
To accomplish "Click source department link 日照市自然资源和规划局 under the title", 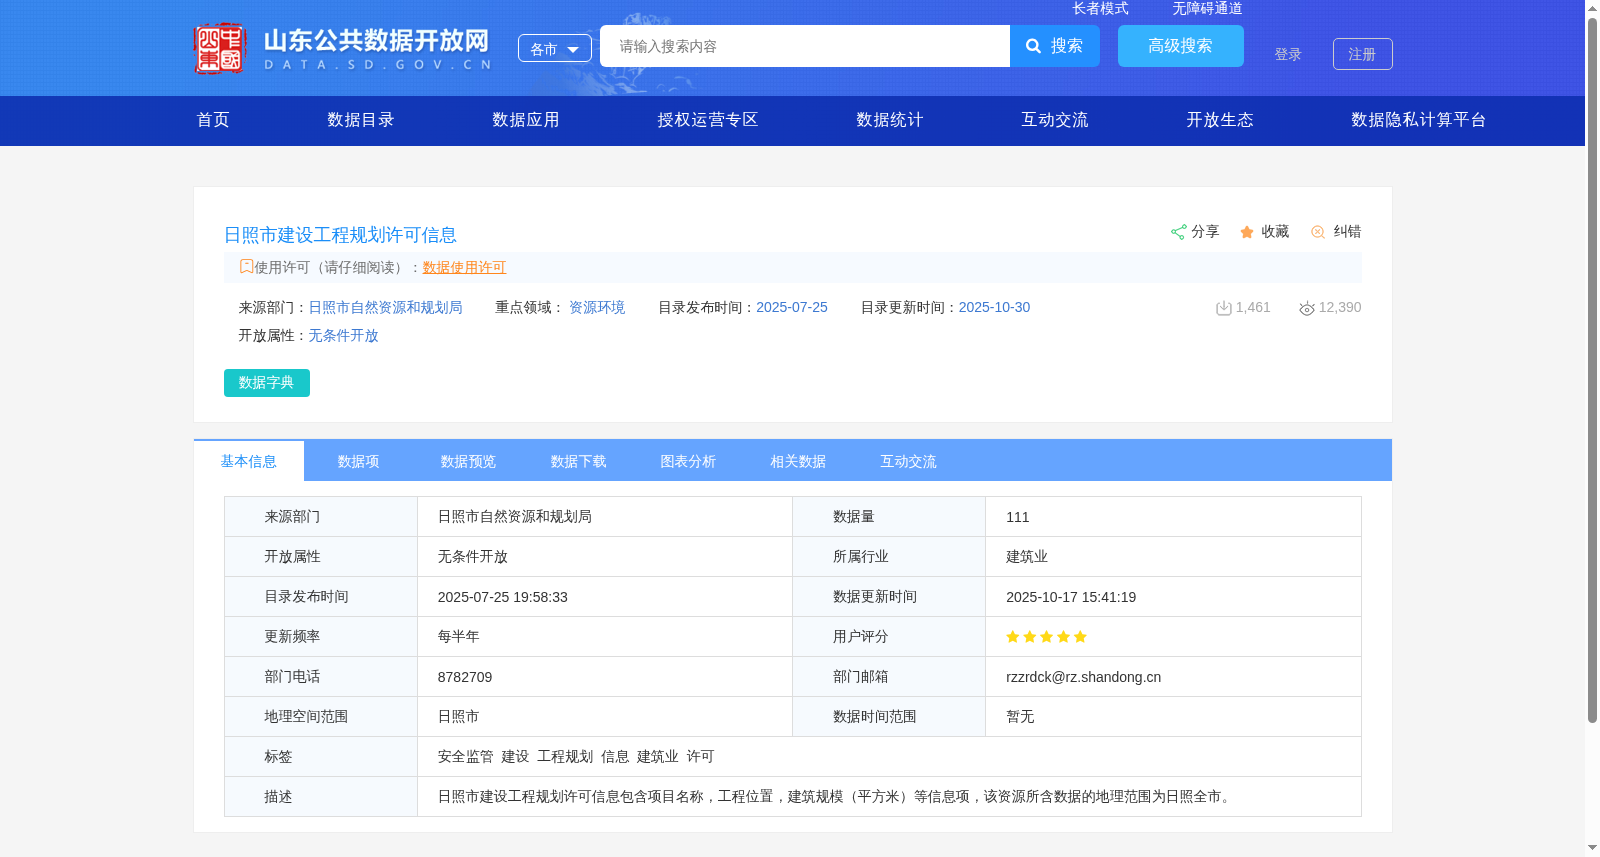I will [385, 308].
